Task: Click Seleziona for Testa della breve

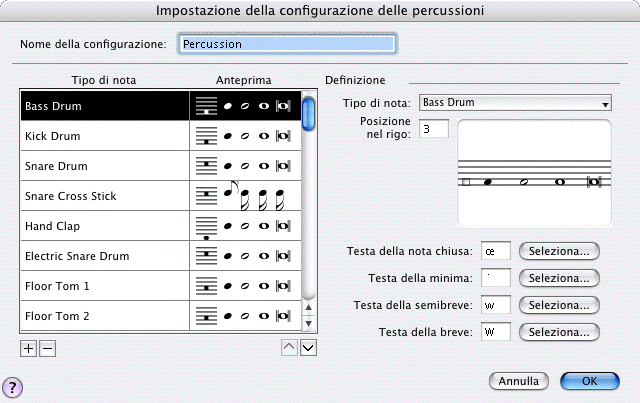Action: [x=558, y=331]
